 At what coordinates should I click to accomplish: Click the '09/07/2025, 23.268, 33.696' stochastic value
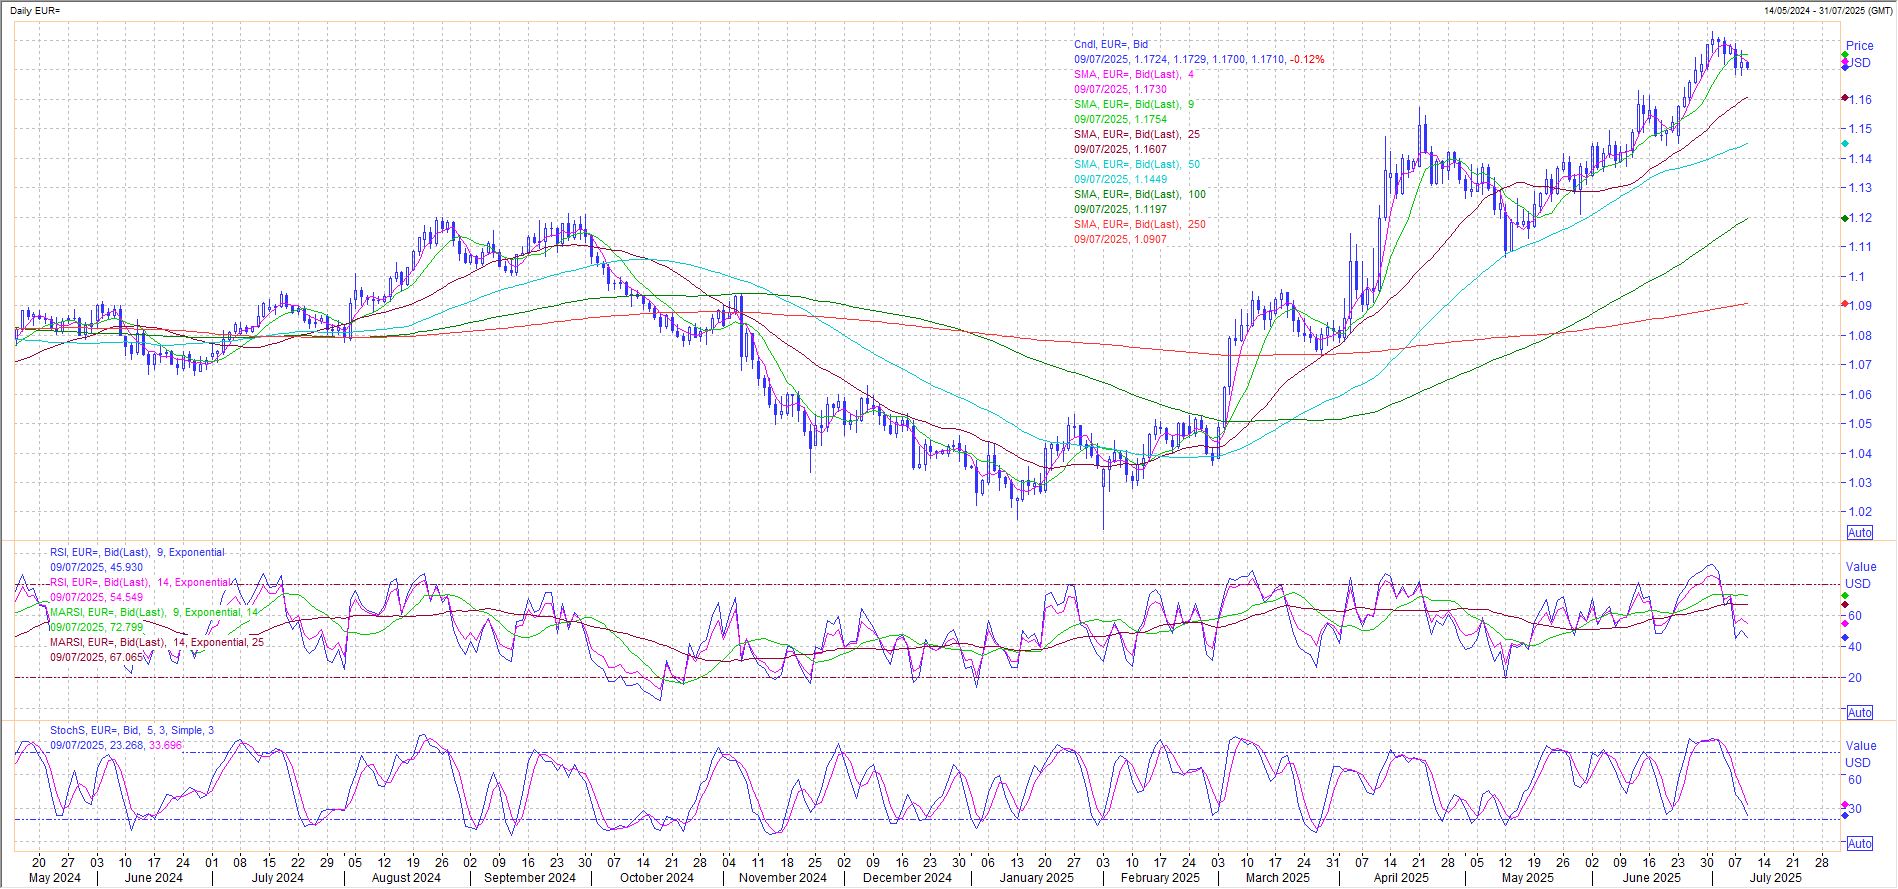click(x=116, y=745)
